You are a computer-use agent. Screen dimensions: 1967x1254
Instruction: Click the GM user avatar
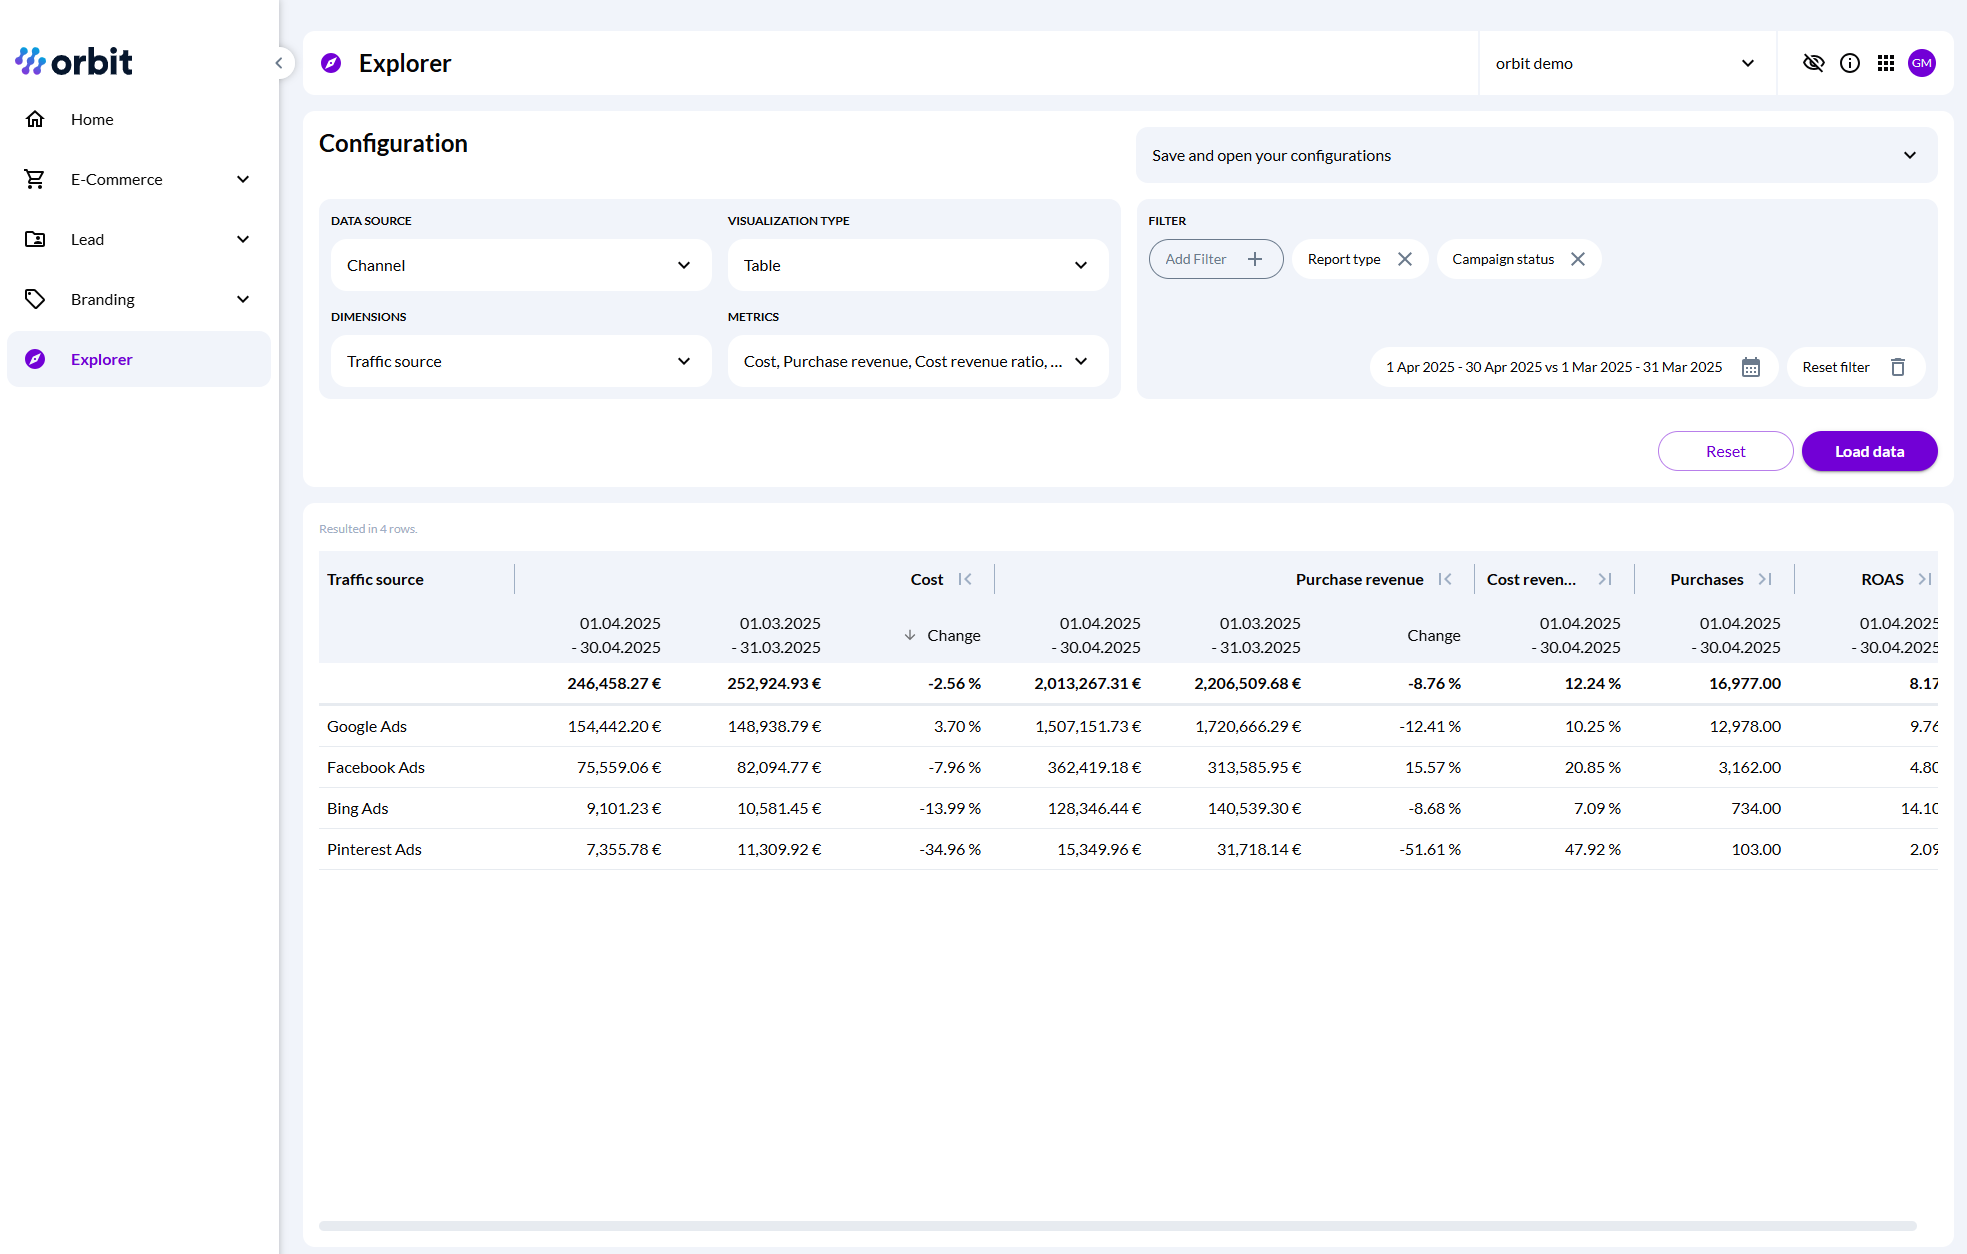[1922, 63]
